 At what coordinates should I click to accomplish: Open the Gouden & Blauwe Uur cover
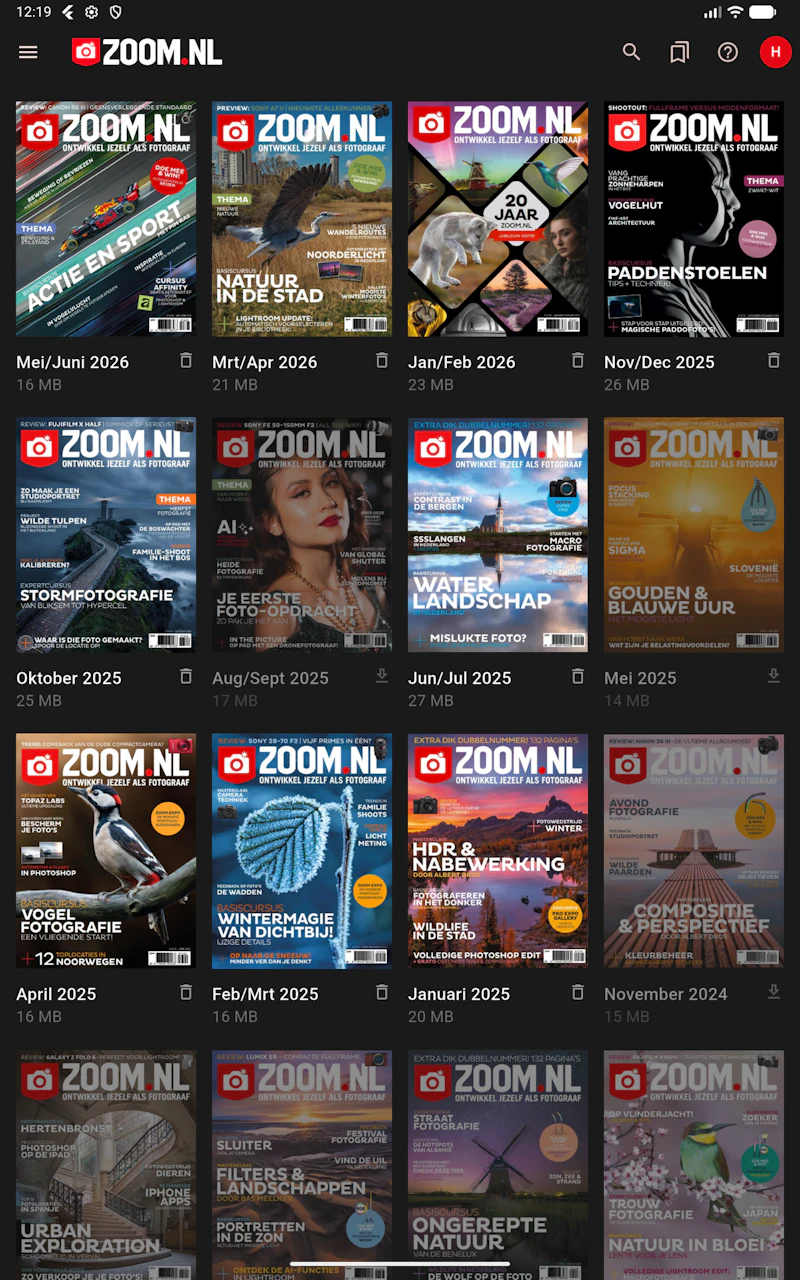pyautogui.click(x=694, y=535)
